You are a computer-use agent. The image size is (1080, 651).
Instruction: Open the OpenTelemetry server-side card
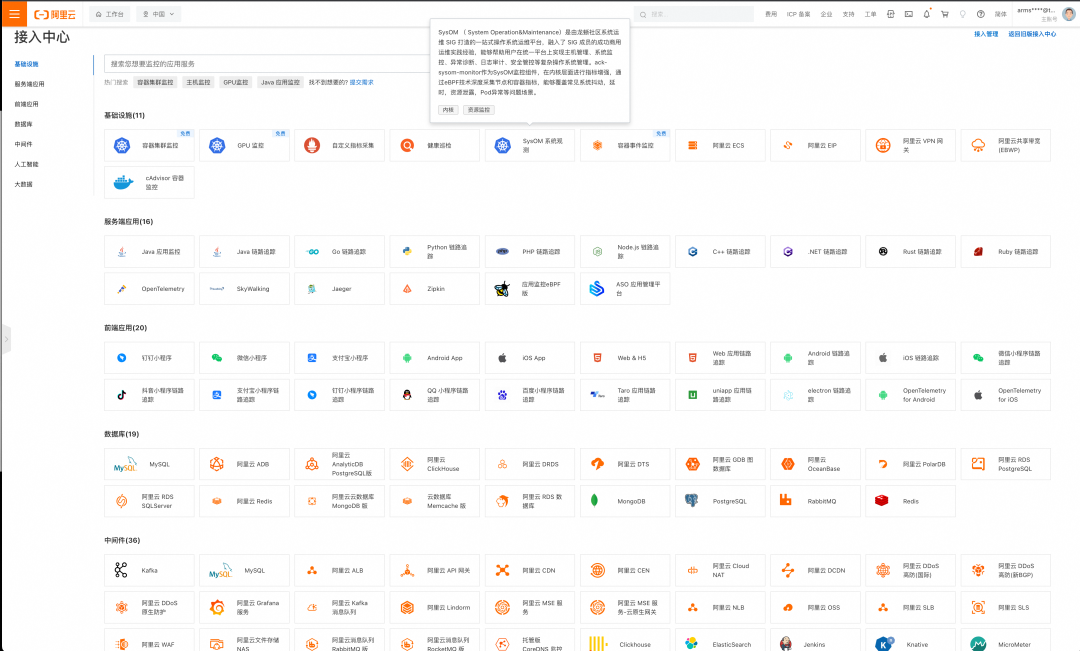point(149,289)
